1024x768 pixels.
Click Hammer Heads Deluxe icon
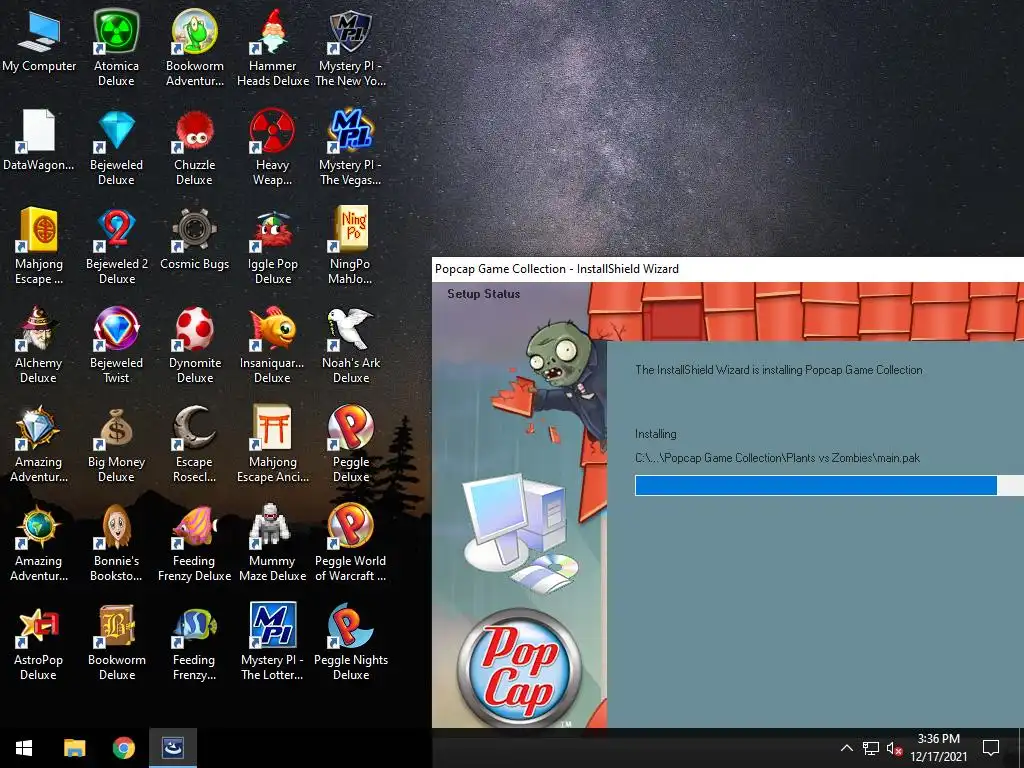coord(273,48)
